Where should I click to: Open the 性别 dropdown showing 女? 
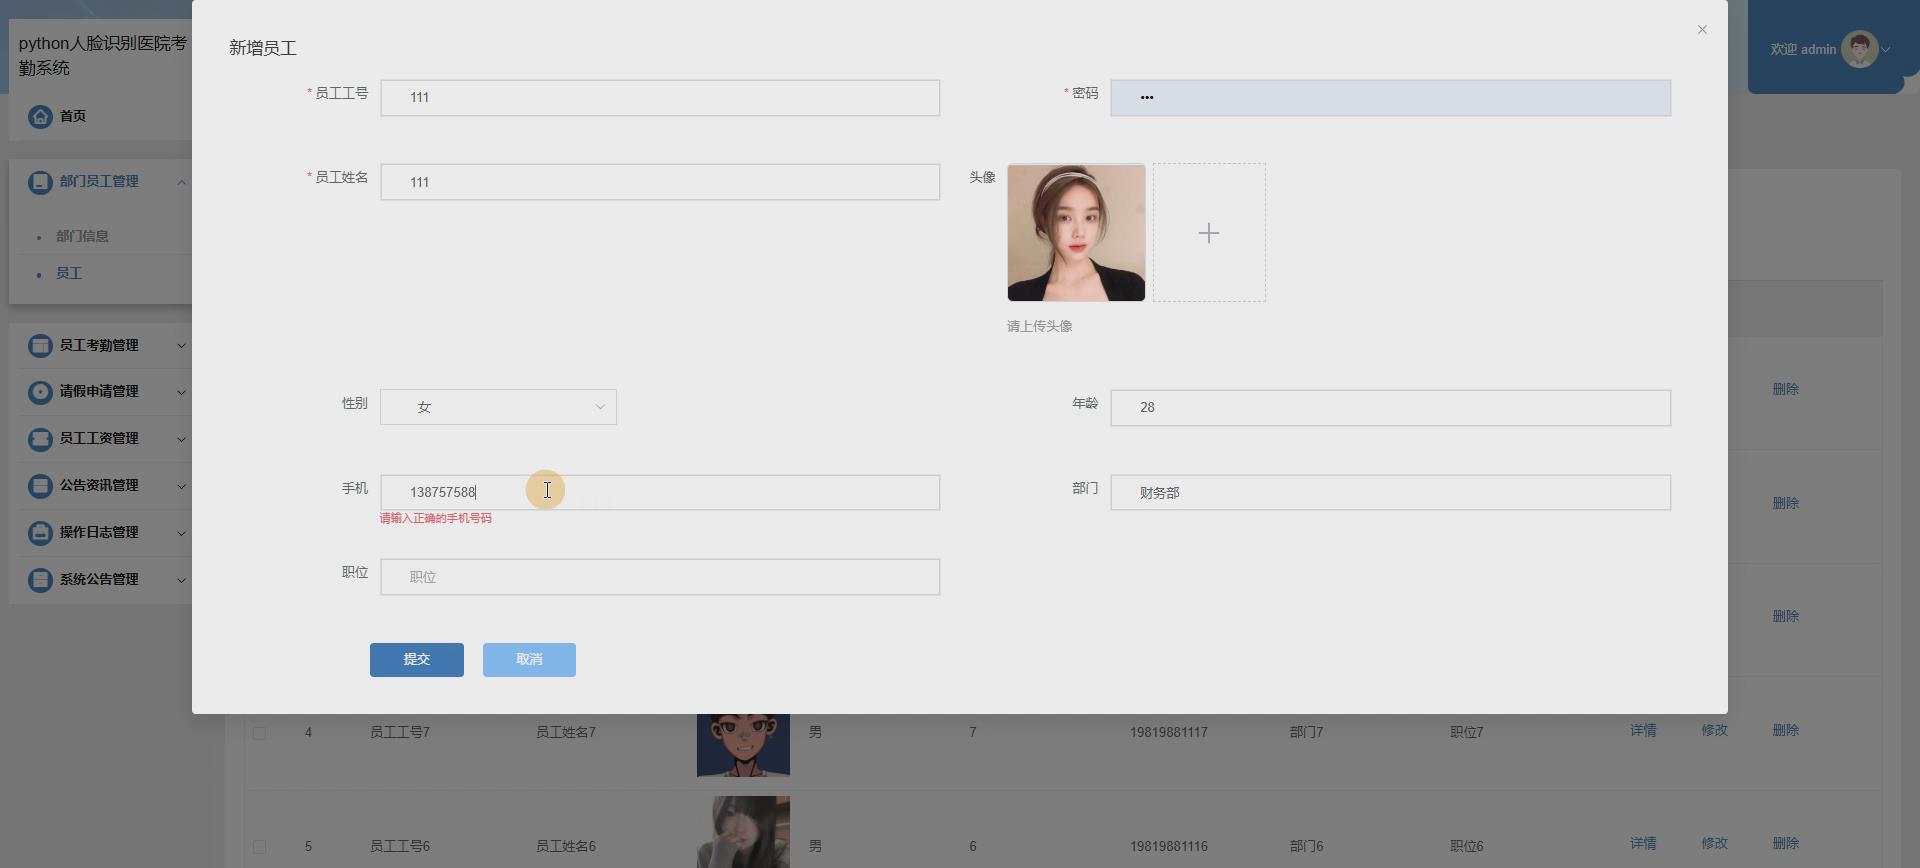[x=498, y=407]
